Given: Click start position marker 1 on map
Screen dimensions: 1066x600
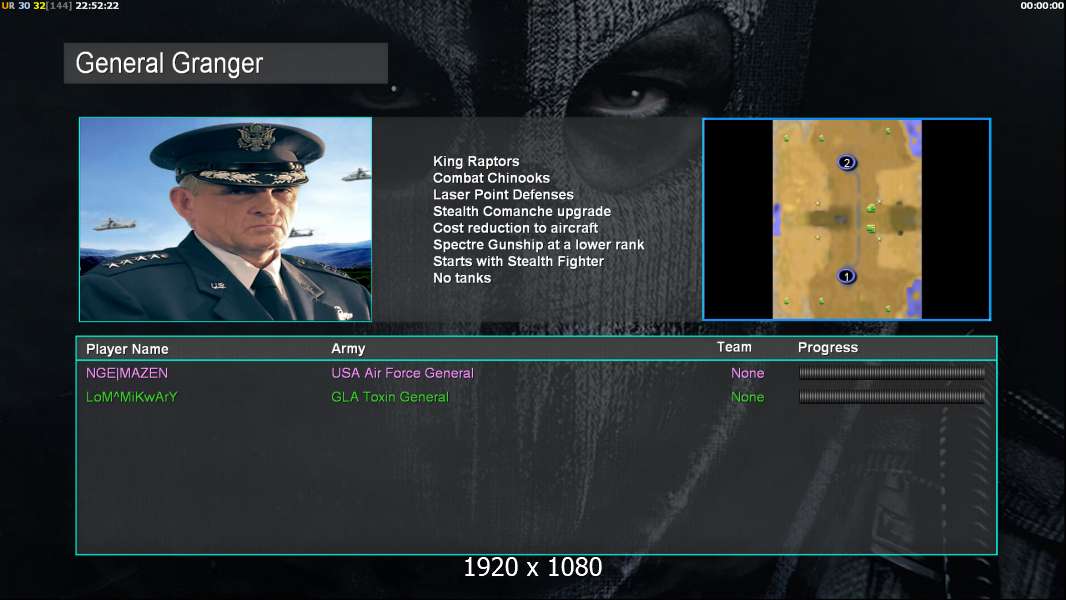Looking at the screenshot, I should (846, 277).
